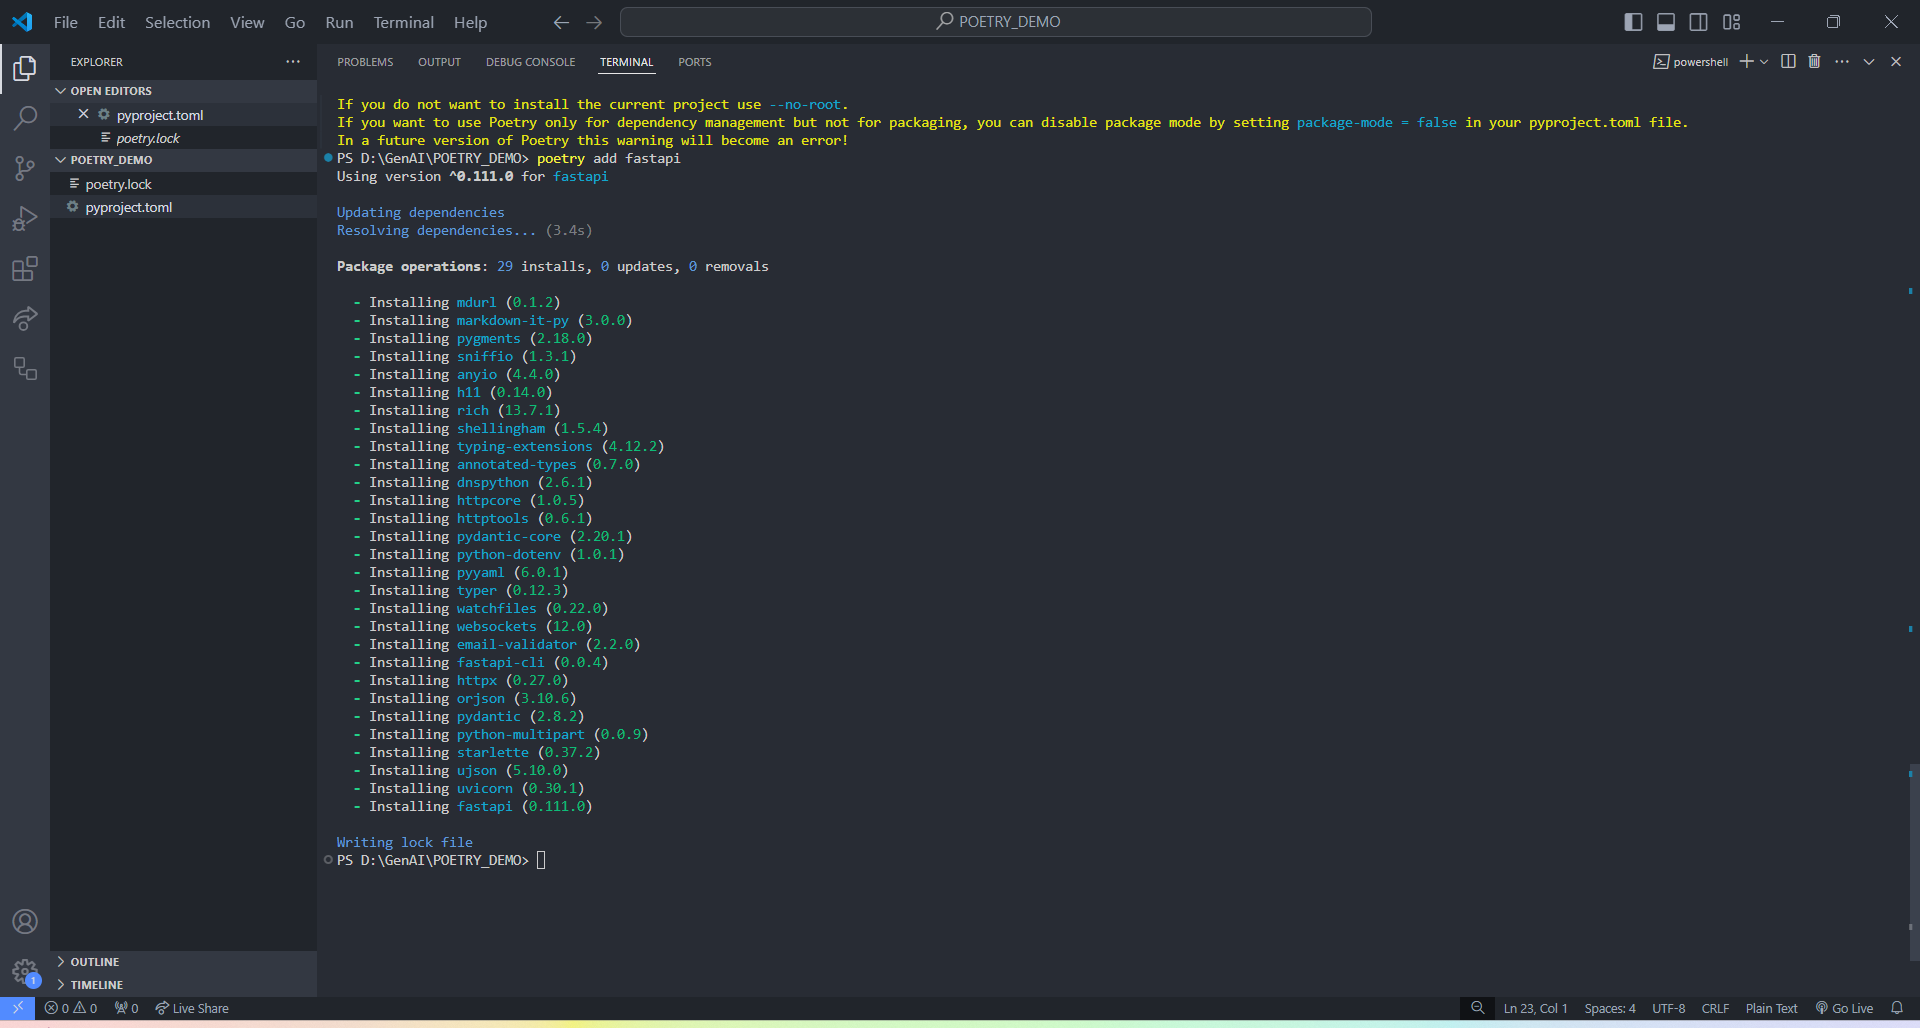Change language mode from Plain Text
Viewport: 1920px width, 1028px height.
pyautogui.click(x=1771, y=1008)
